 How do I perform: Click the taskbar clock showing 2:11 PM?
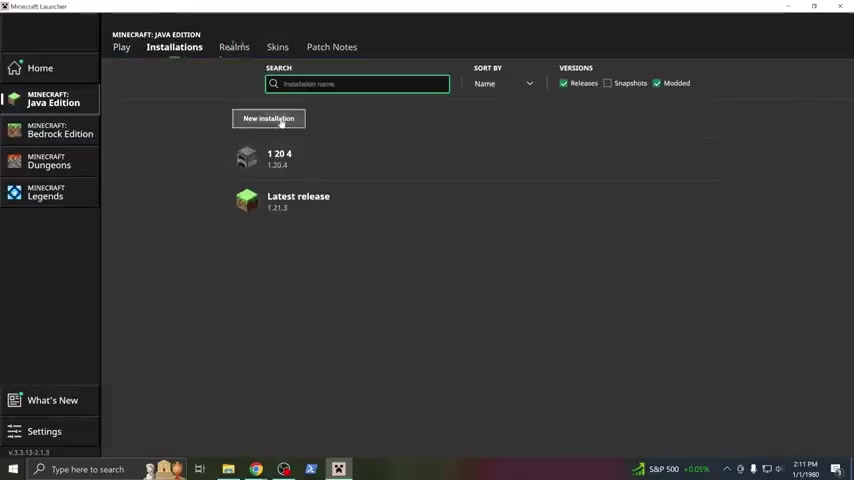(806, 469)
